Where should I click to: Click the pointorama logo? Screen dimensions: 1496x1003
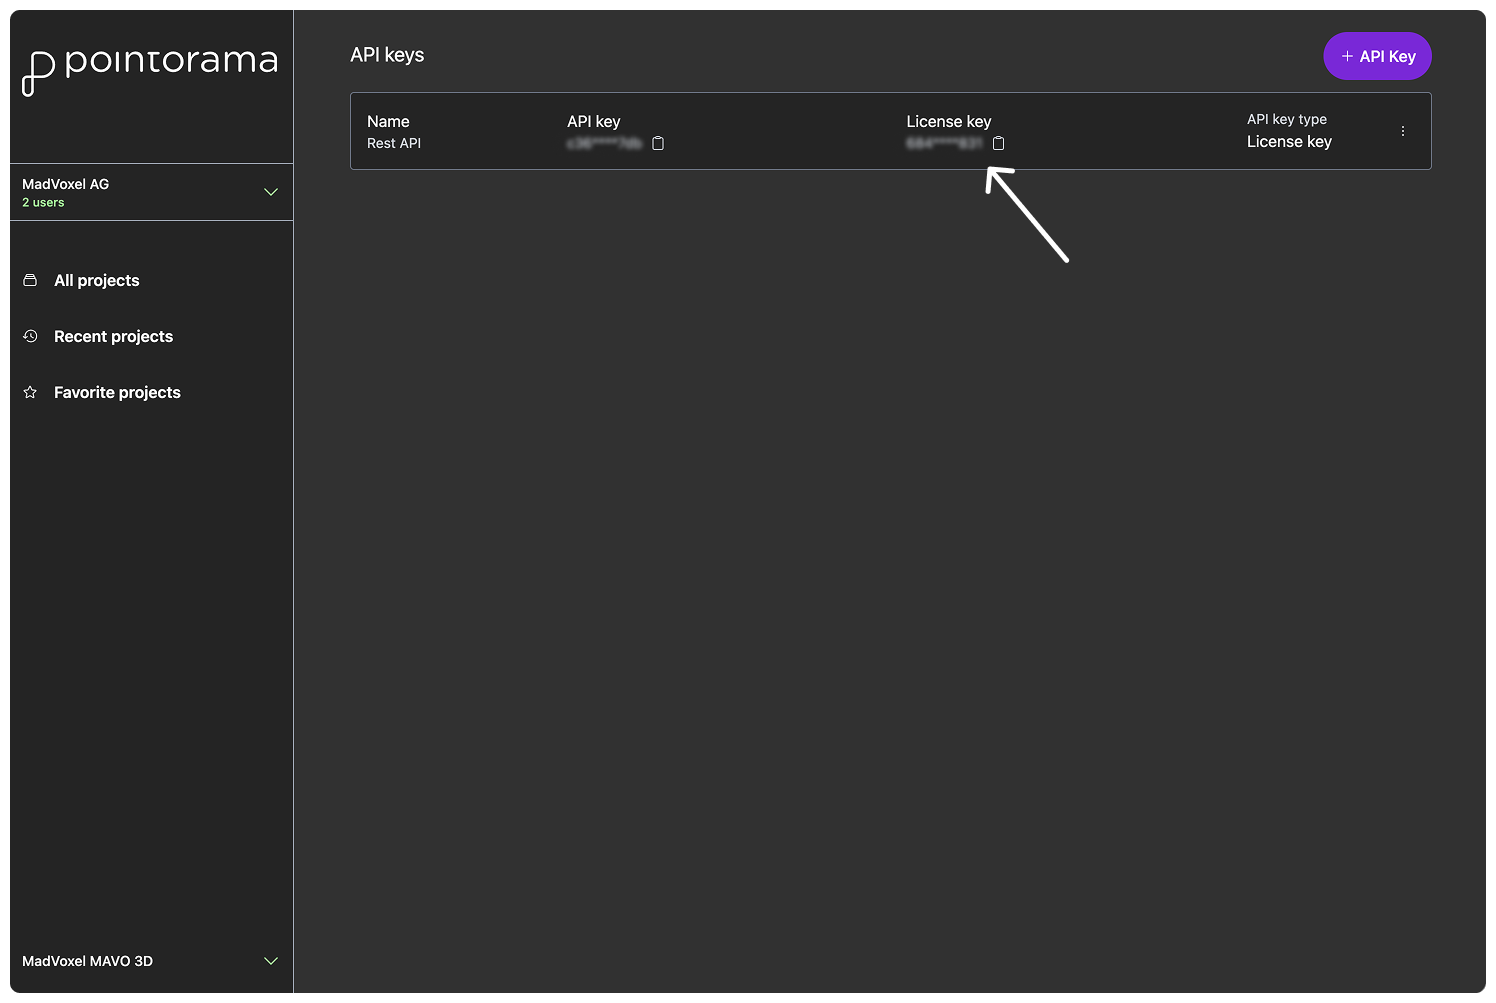(x=150, y=68)
